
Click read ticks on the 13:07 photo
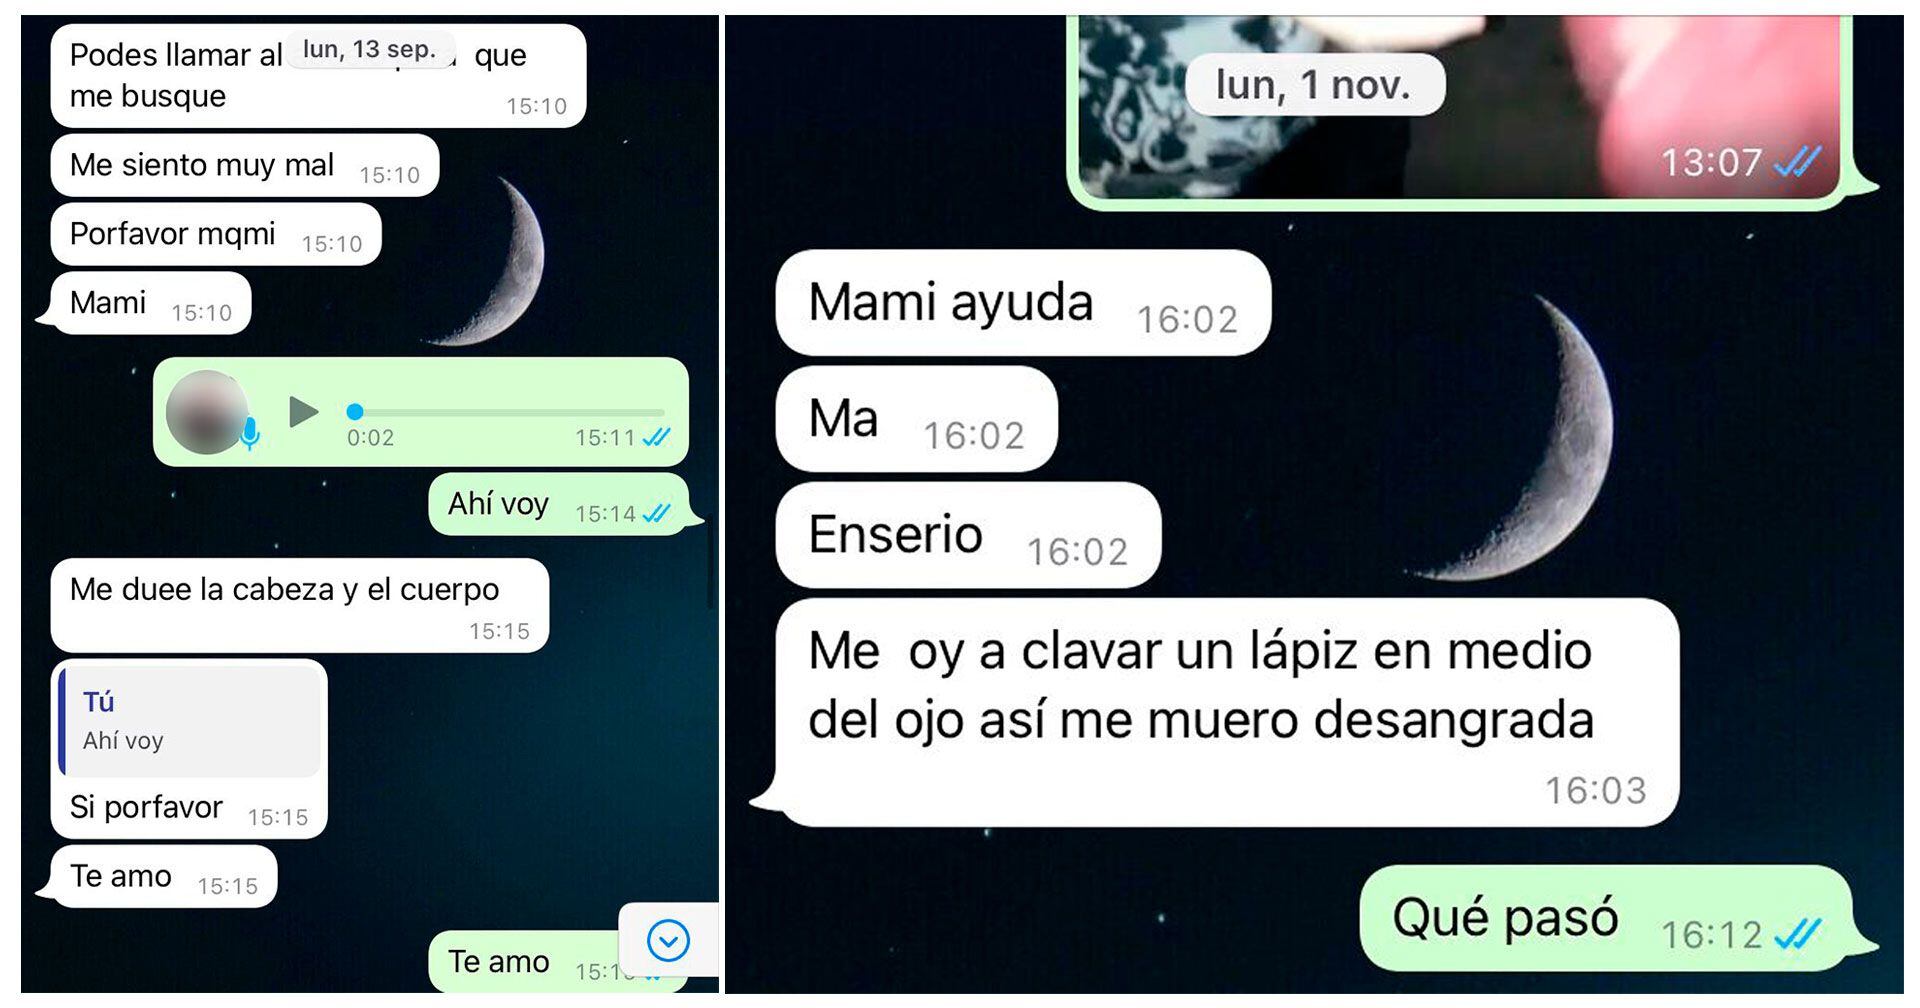pyautogui.click(x=1797, y=162)
